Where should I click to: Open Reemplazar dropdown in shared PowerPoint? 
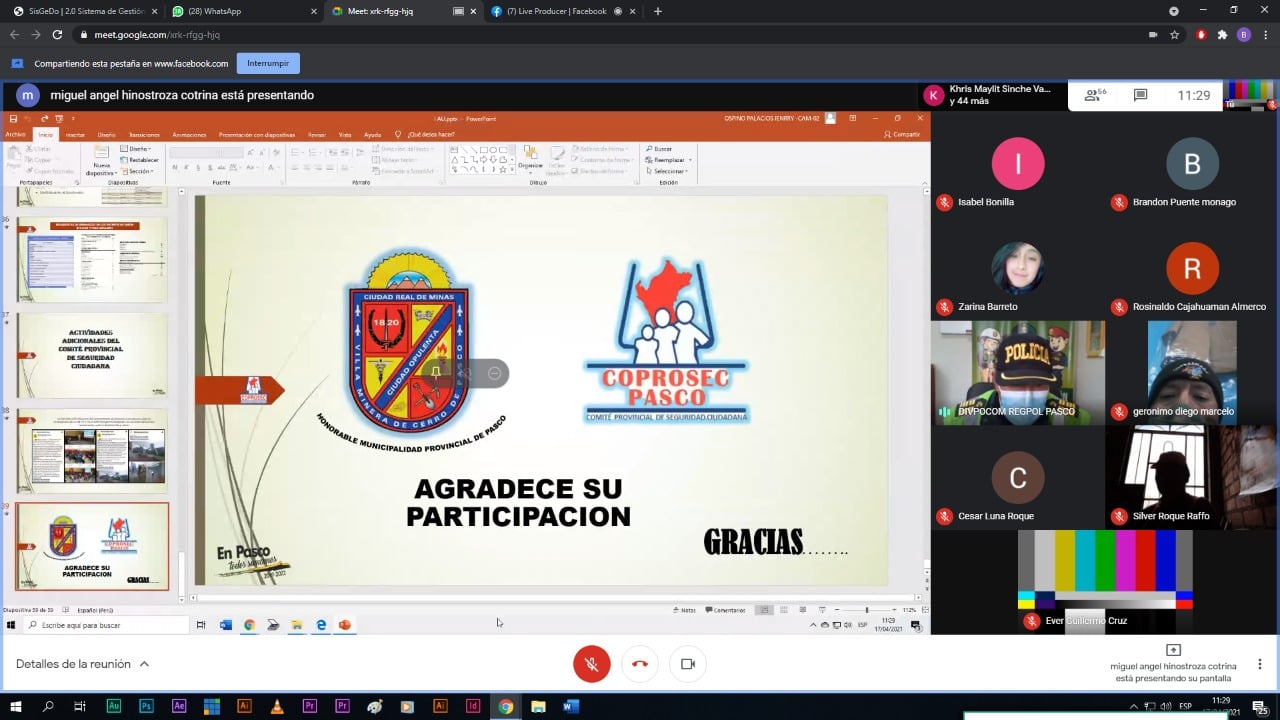pyautogui.click(x=670, y=160)
